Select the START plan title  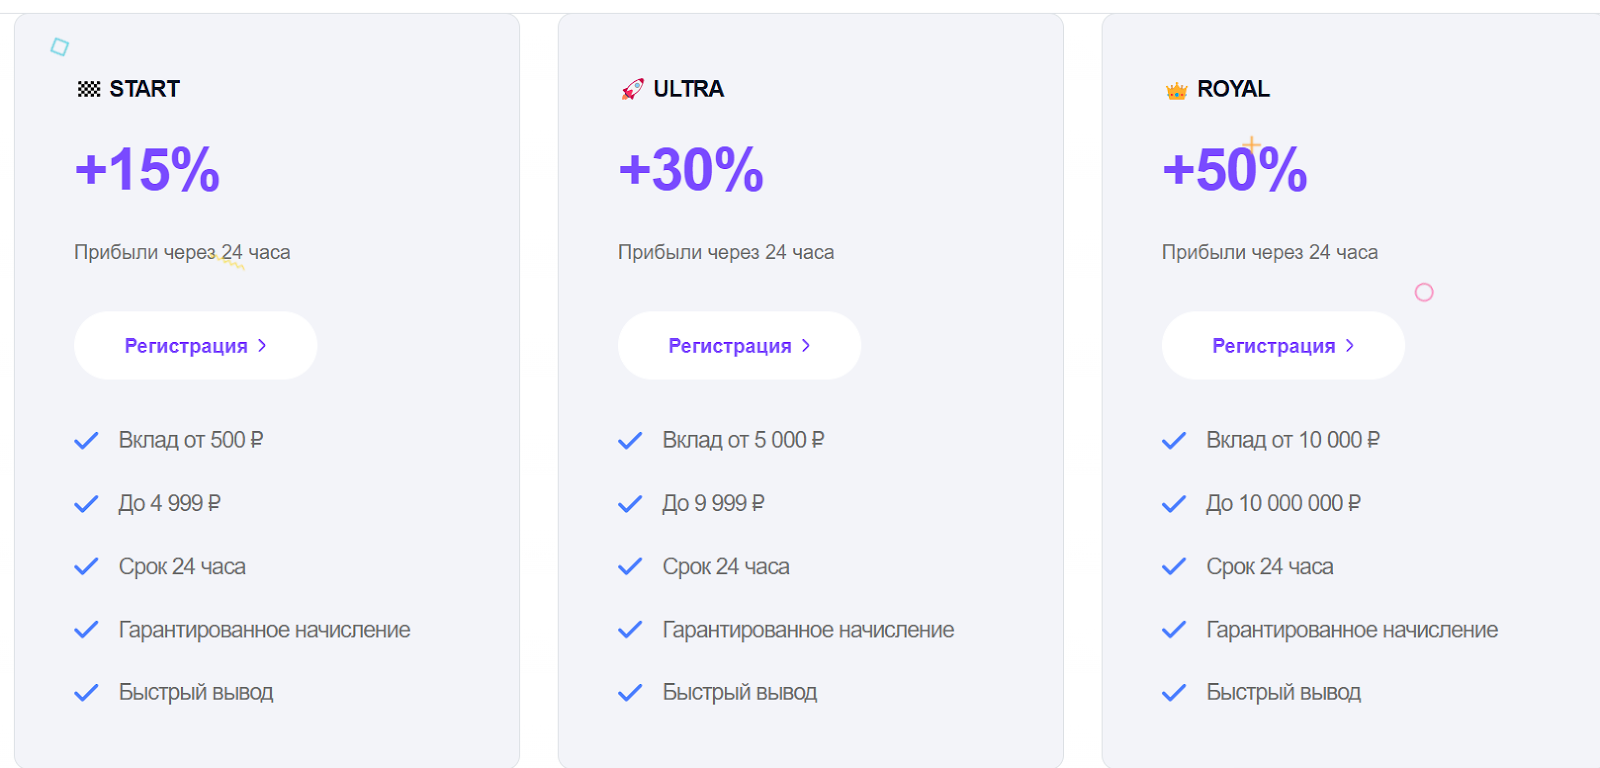(x=145, y=89)
